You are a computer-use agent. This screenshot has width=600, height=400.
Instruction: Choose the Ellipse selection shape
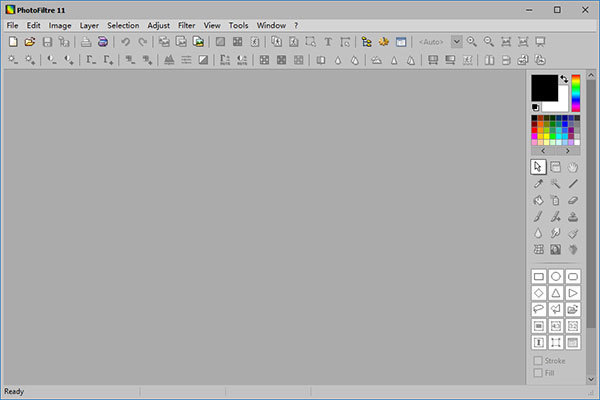click(x=556, y=276)
